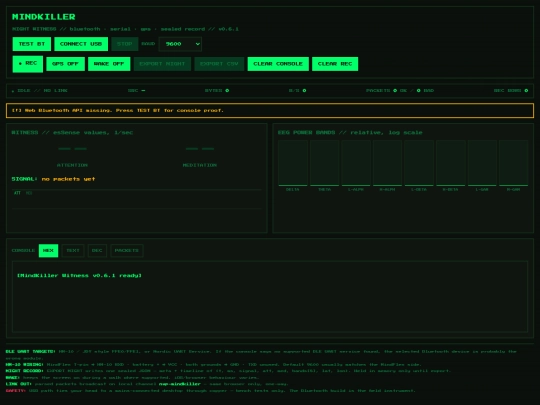Image resolution: width=540 pixels, height=405 pixels.
Task: Click the Web Bluetooth API missing warning
Action: pos(270,111)
